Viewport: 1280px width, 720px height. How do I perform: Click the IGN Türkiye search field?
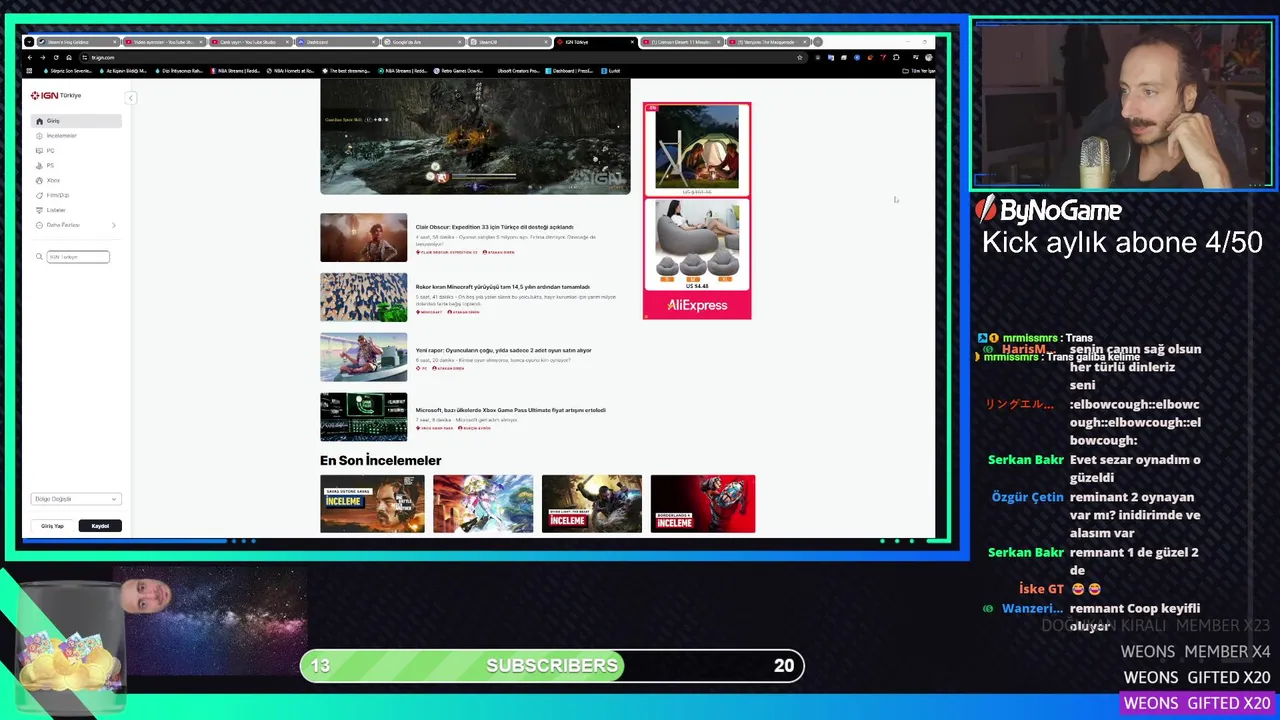pyautogui.click(x=78, y=257)
